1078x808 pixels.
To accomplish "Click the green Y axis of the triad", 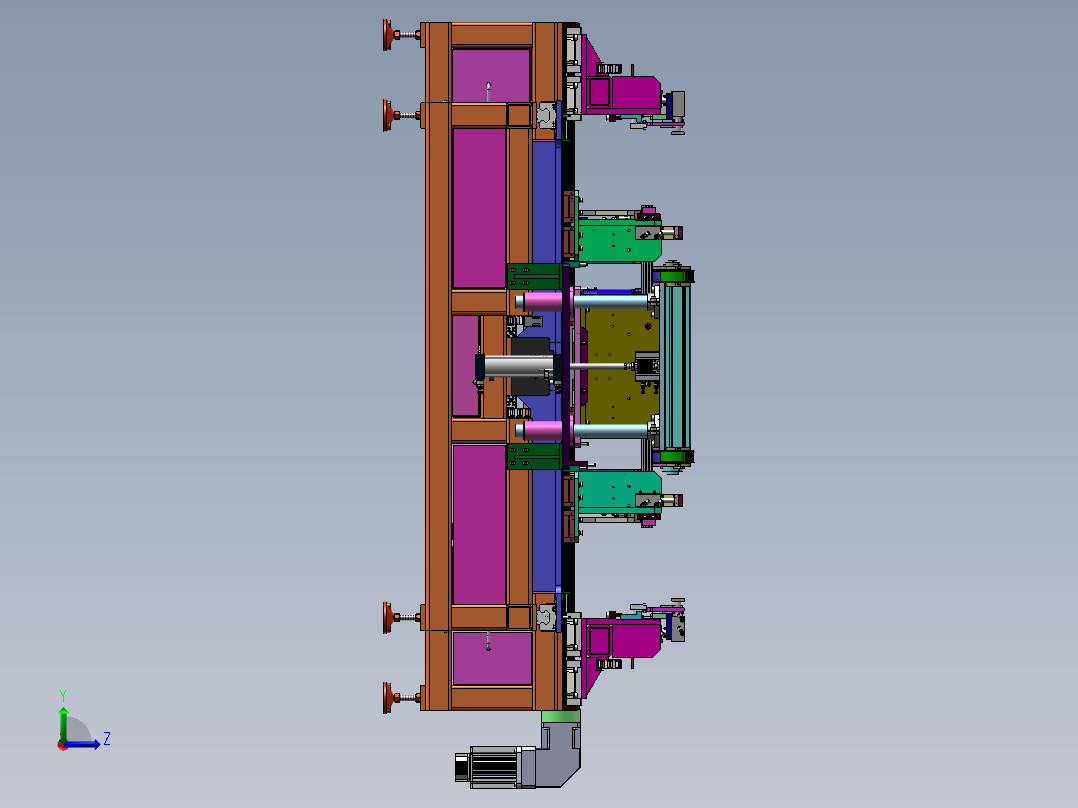I will point(63,725).
